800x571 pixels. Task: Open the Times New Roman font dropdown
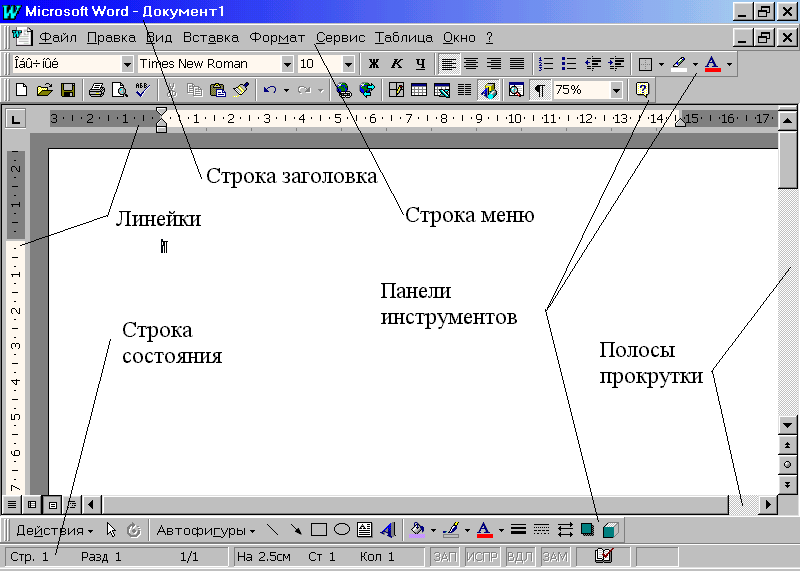[287, 64]
